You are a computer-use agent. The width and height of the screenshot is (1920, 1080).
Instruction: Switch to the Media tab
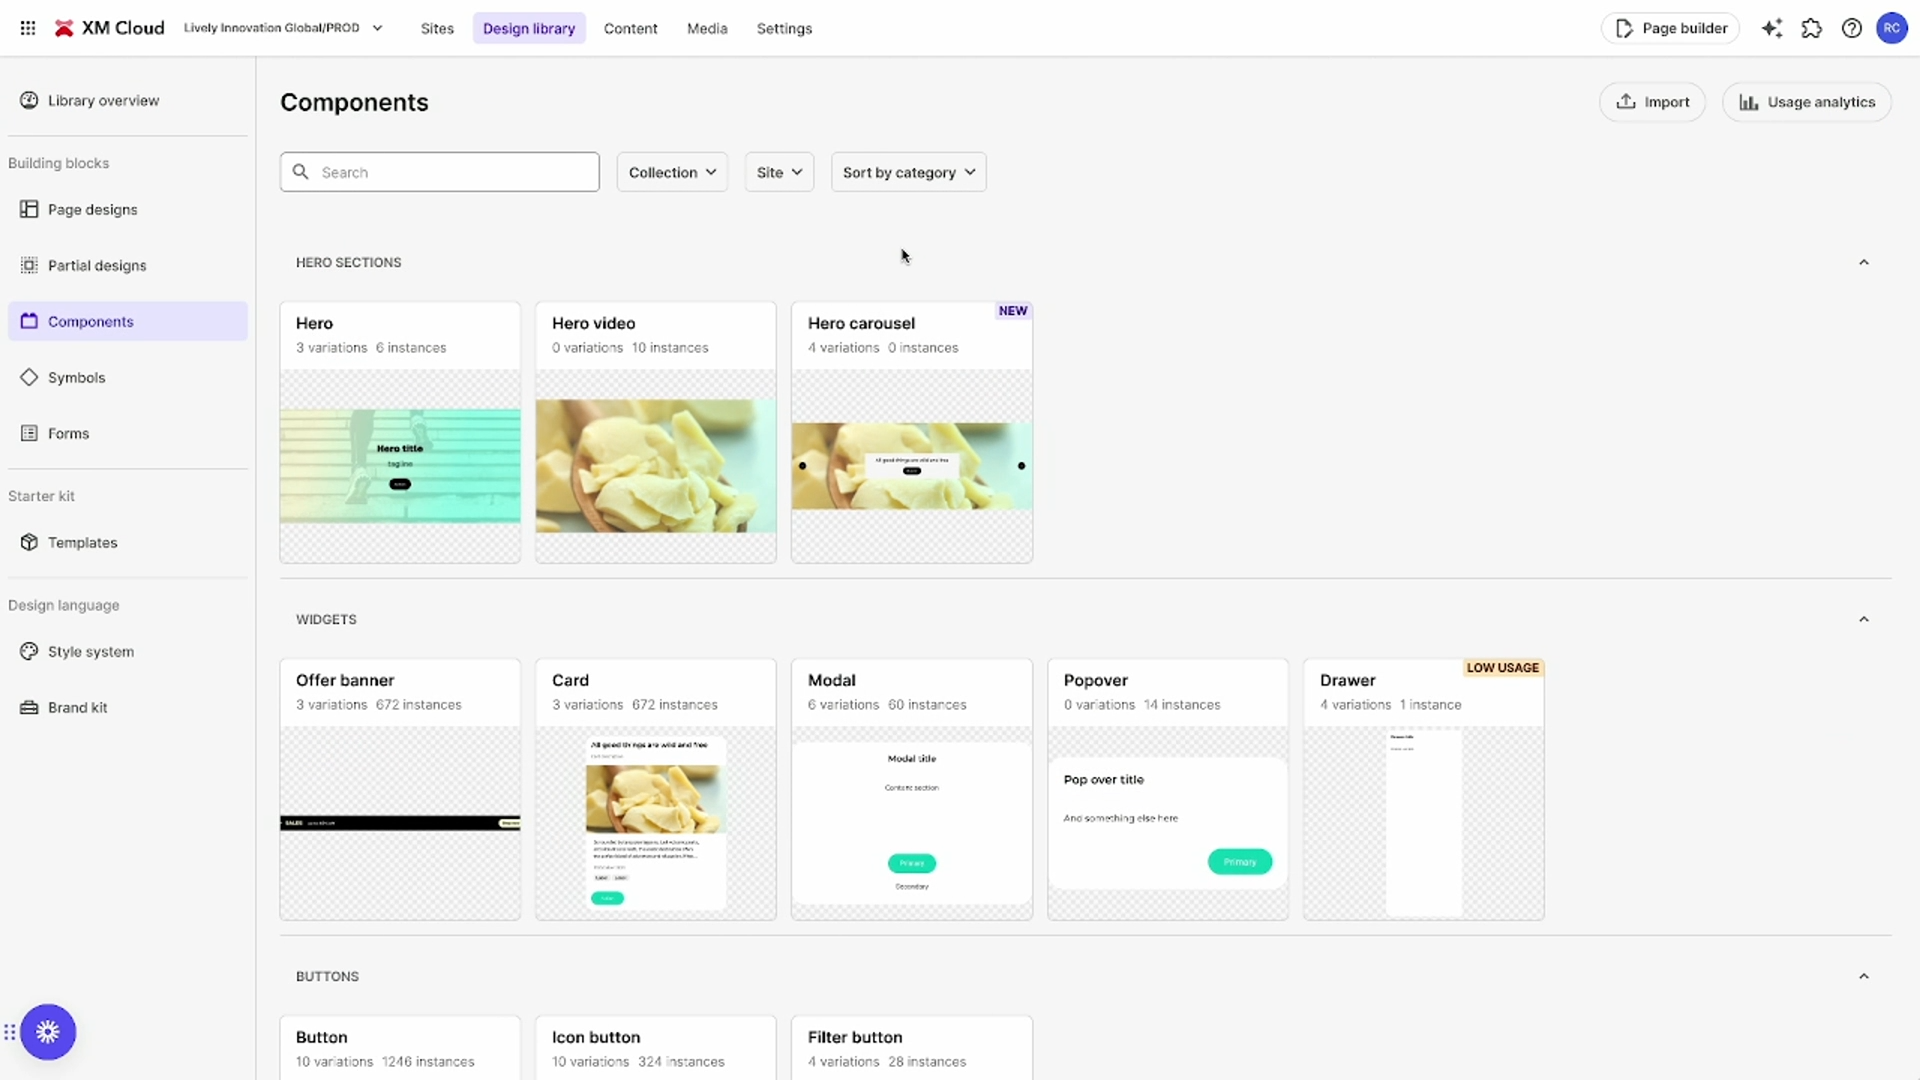pyautogui.click(x=707, y=28)
